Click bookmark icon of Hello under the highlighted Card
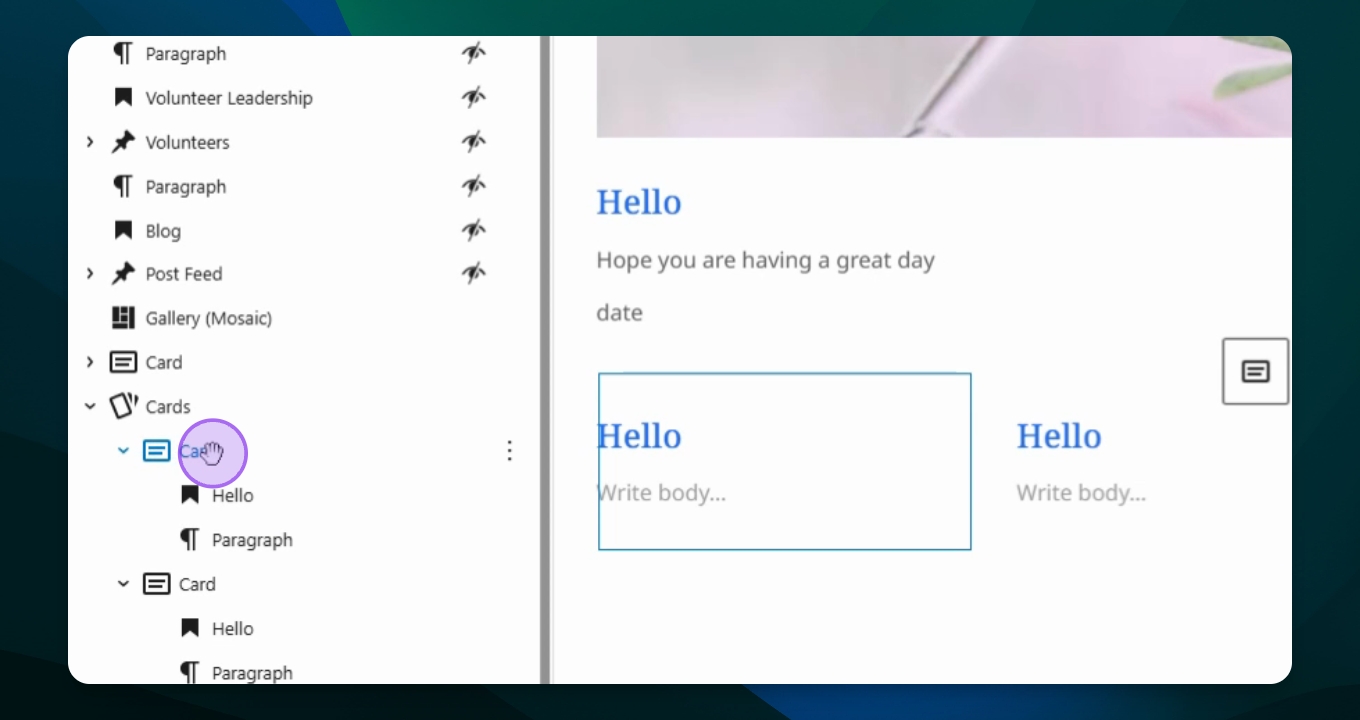Viewport: 1360px width, 720px height. tap(190, 495)
